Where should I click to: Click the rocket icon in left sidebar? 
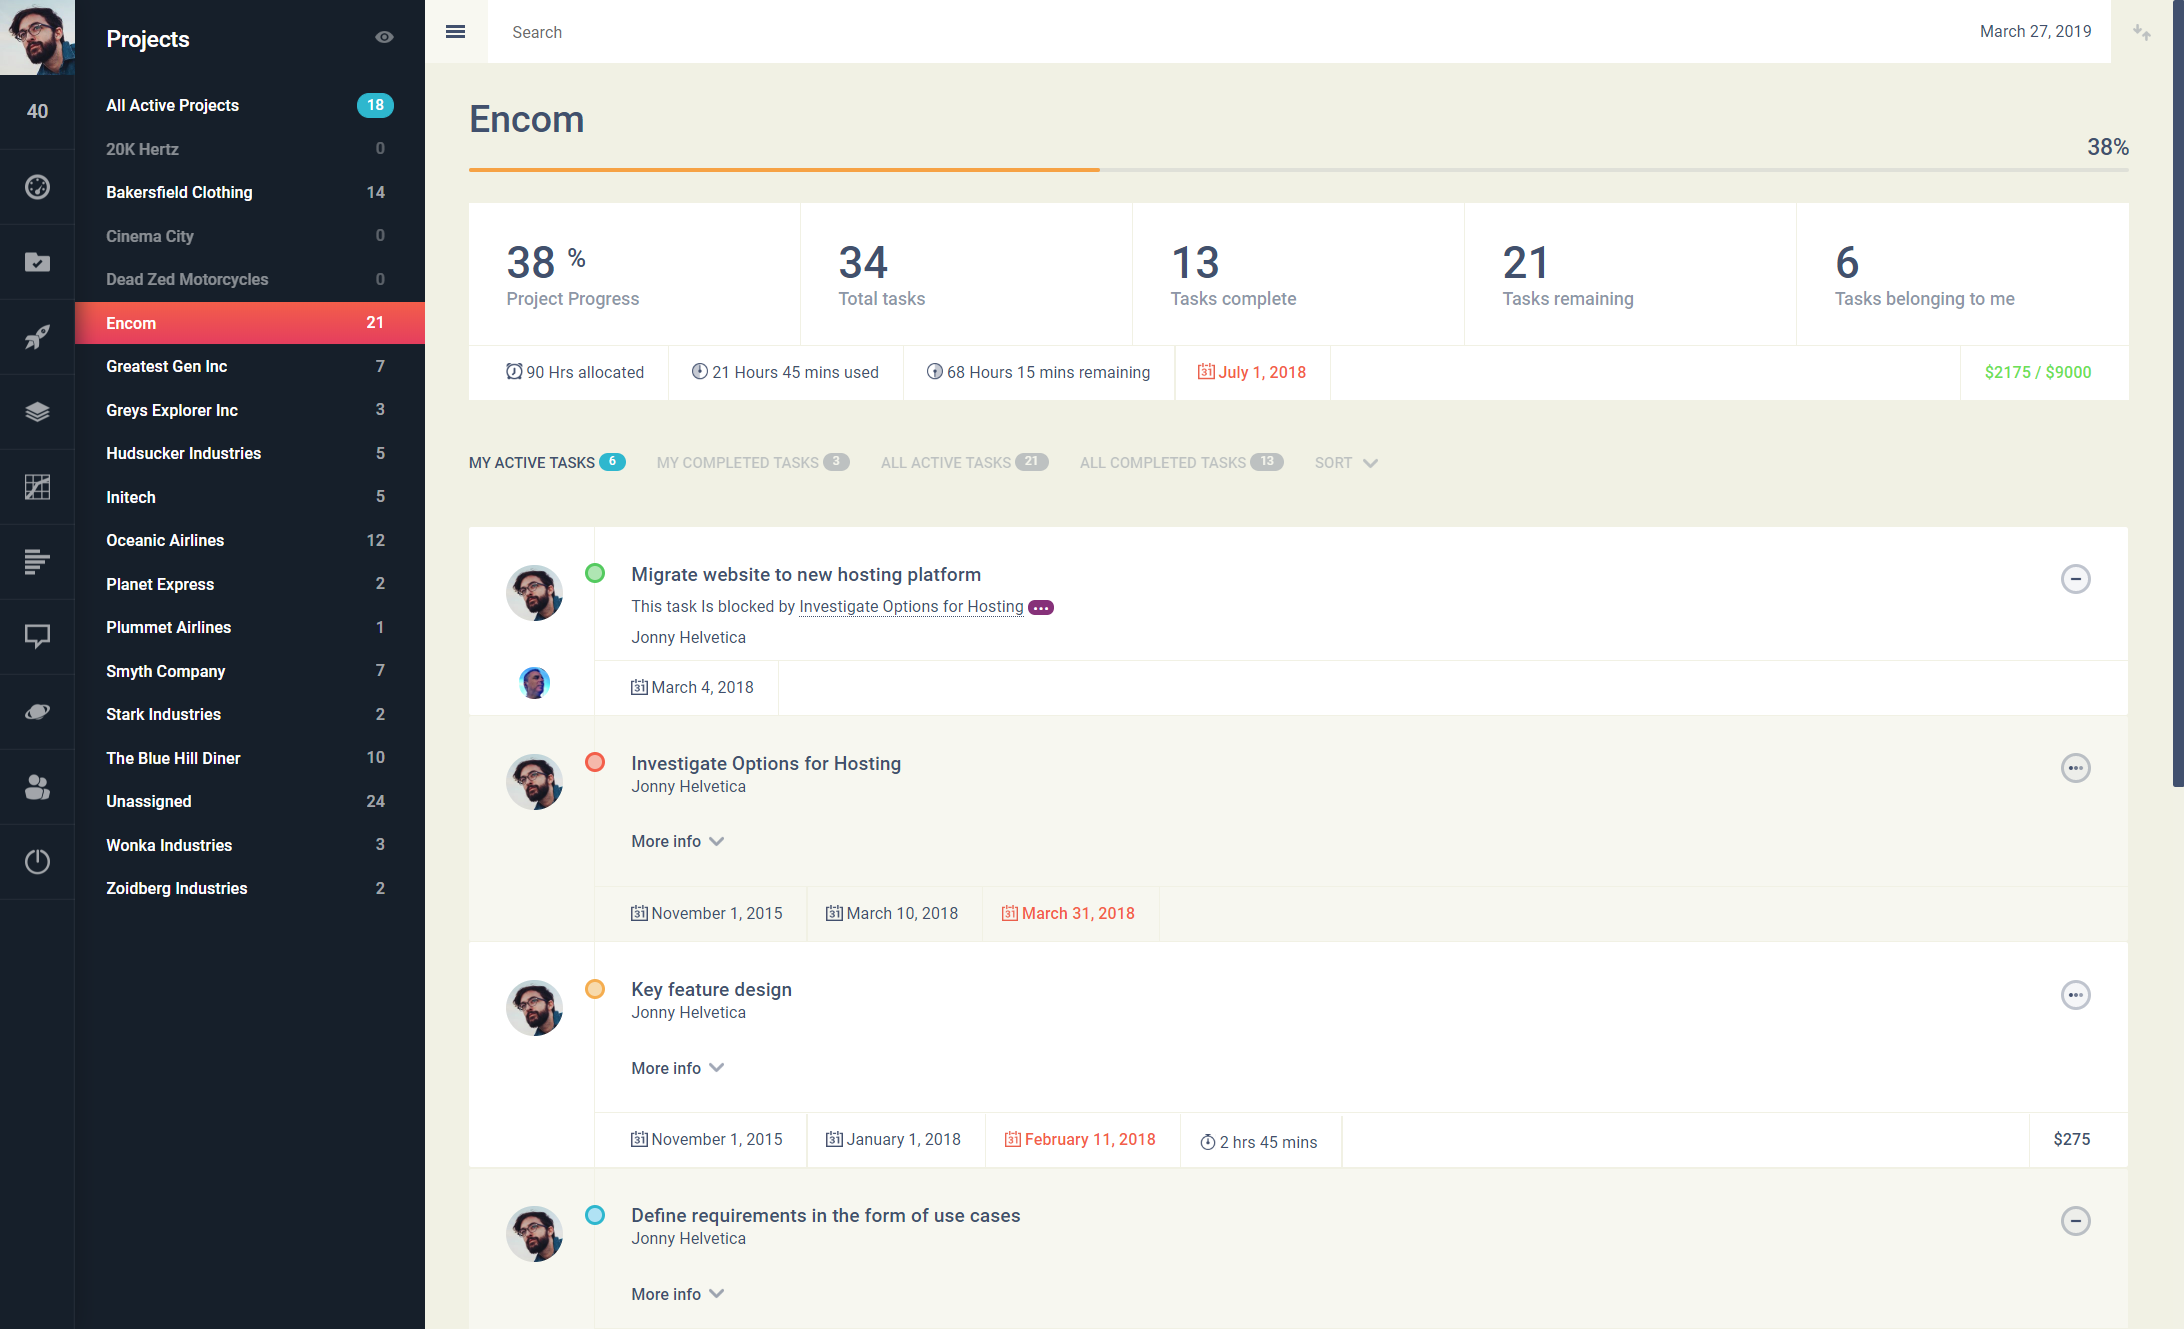(37, 337)
